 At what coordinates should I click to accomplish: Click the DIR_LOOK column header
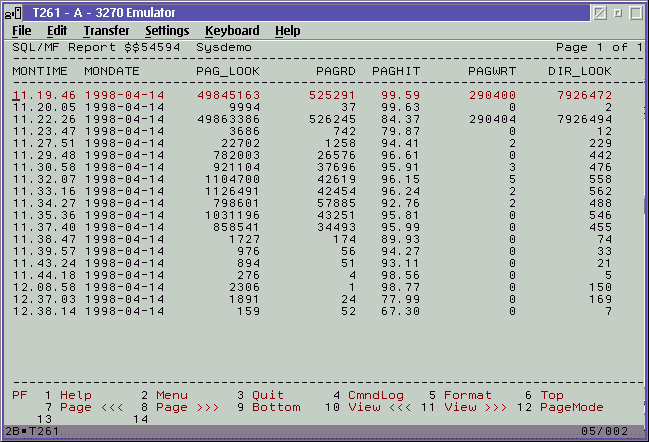coord(580,71)
